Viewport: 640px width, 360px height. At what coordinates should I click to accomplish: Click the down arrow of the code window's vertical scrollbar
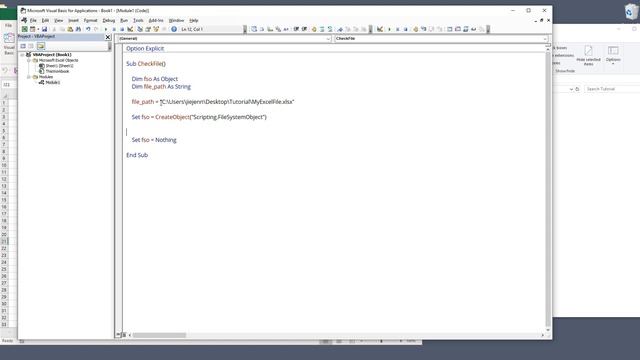[548, 329]
